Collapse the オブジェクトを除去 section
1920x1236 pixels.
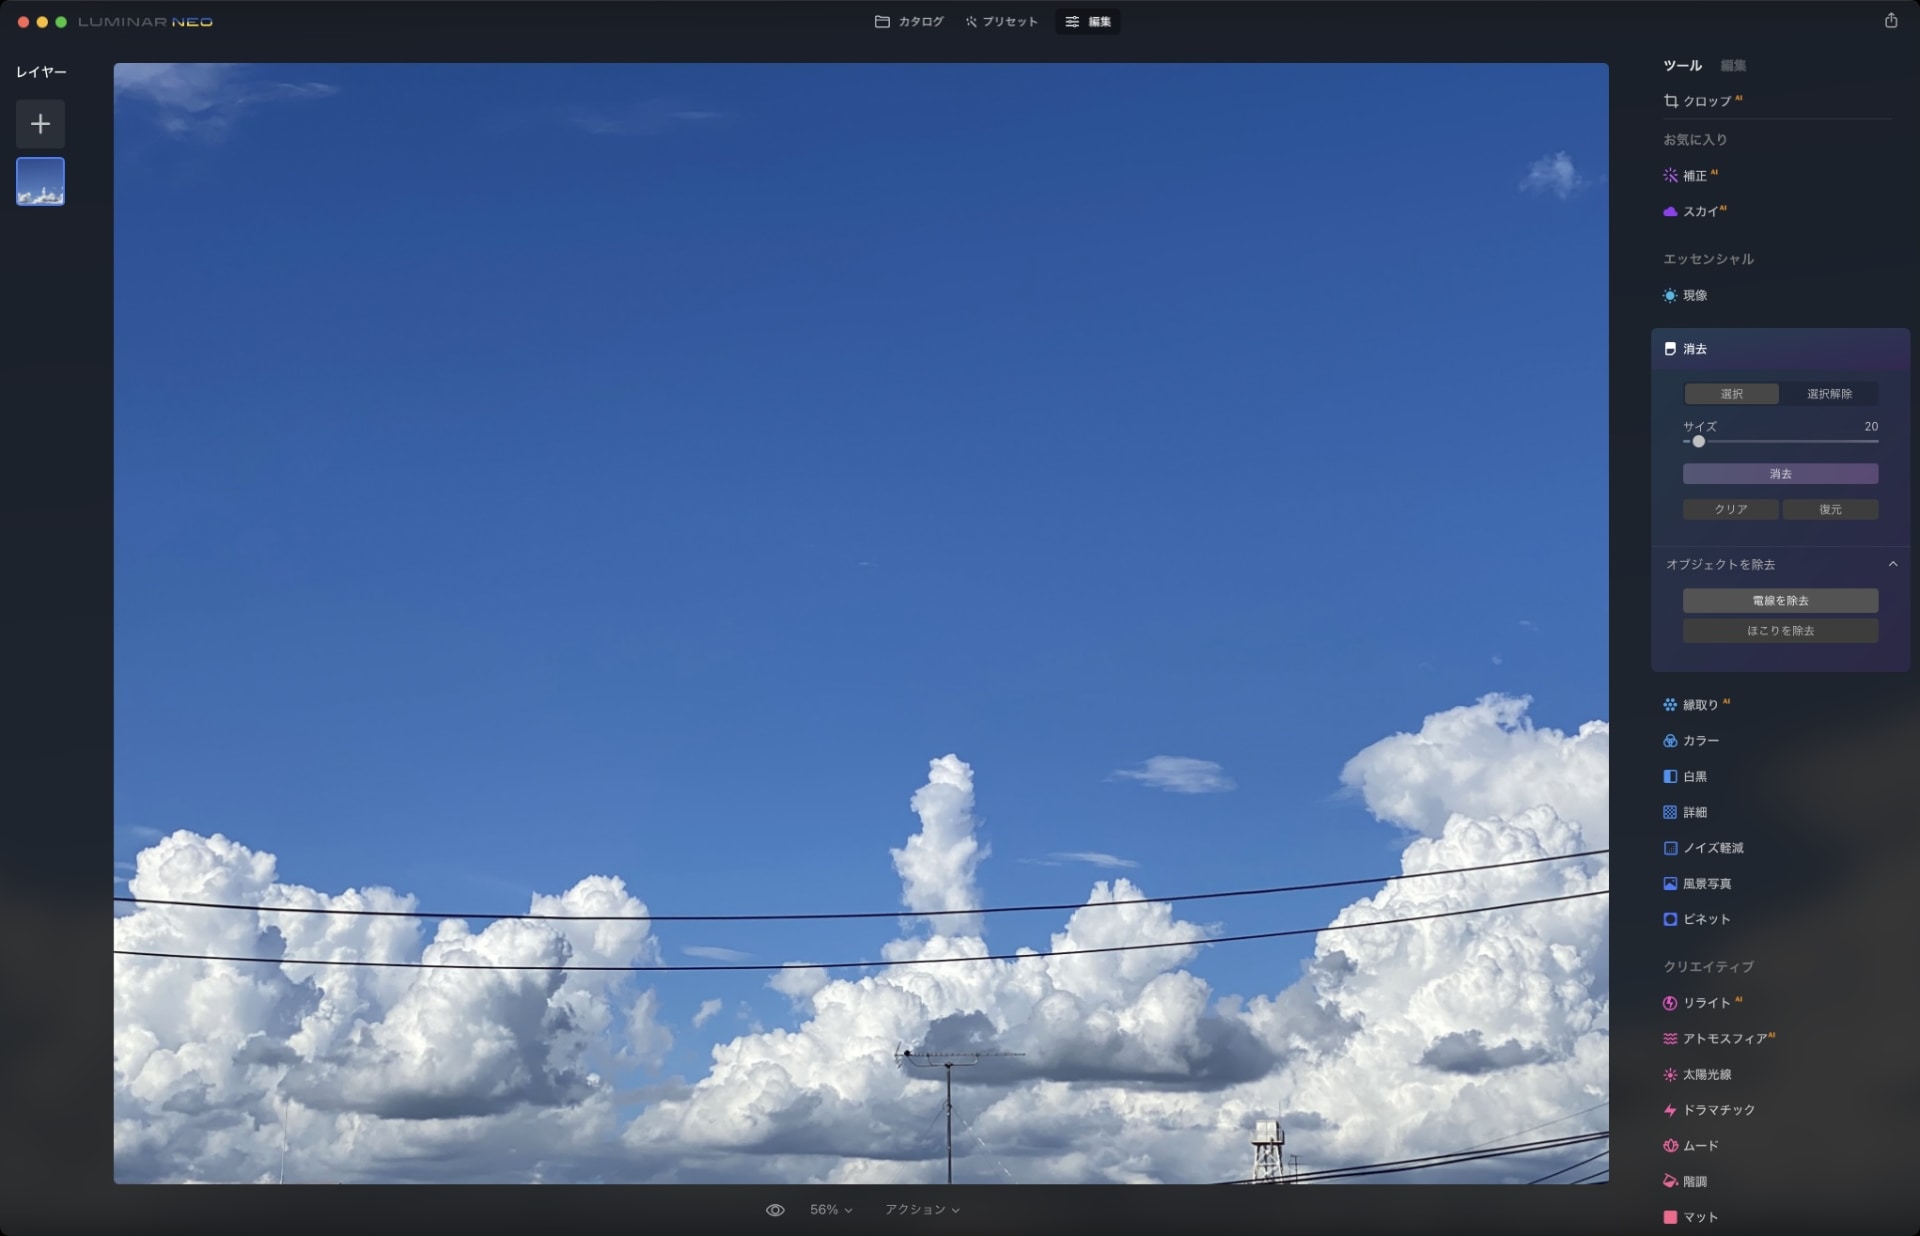[1894, 564]
